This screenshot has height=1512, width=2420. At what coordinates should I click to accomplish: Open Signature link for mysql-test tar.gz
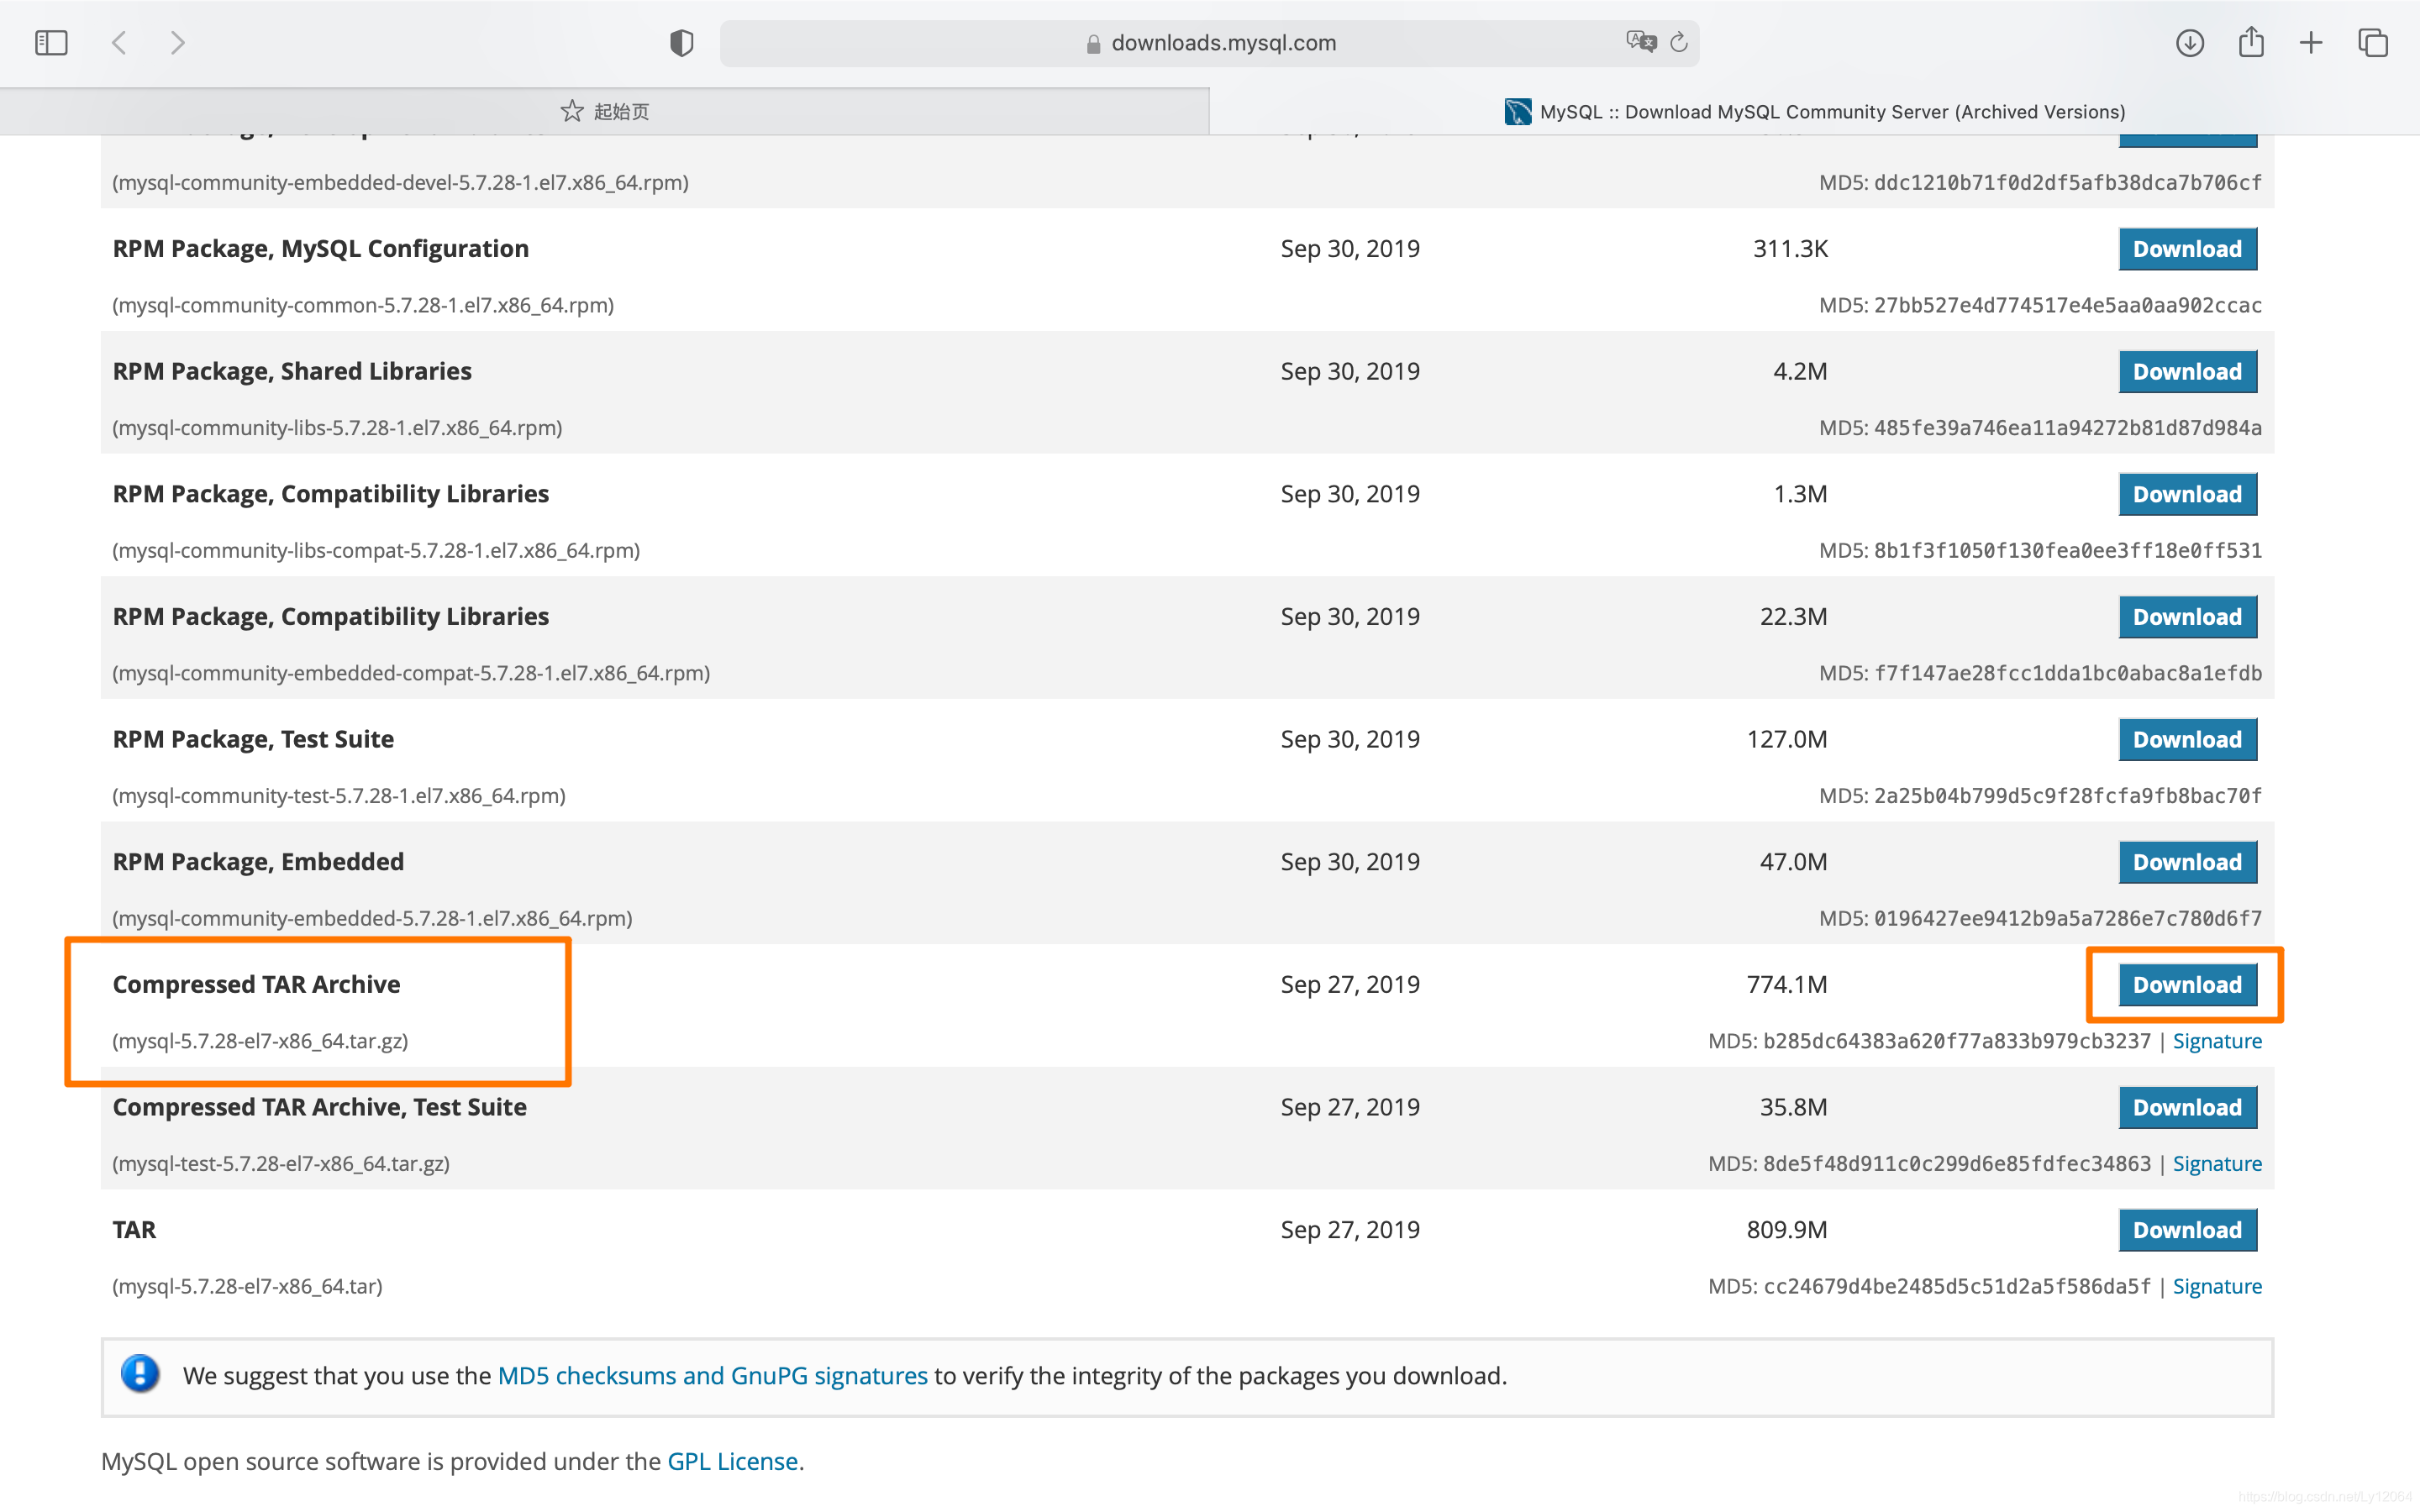click(2217, 1164)
